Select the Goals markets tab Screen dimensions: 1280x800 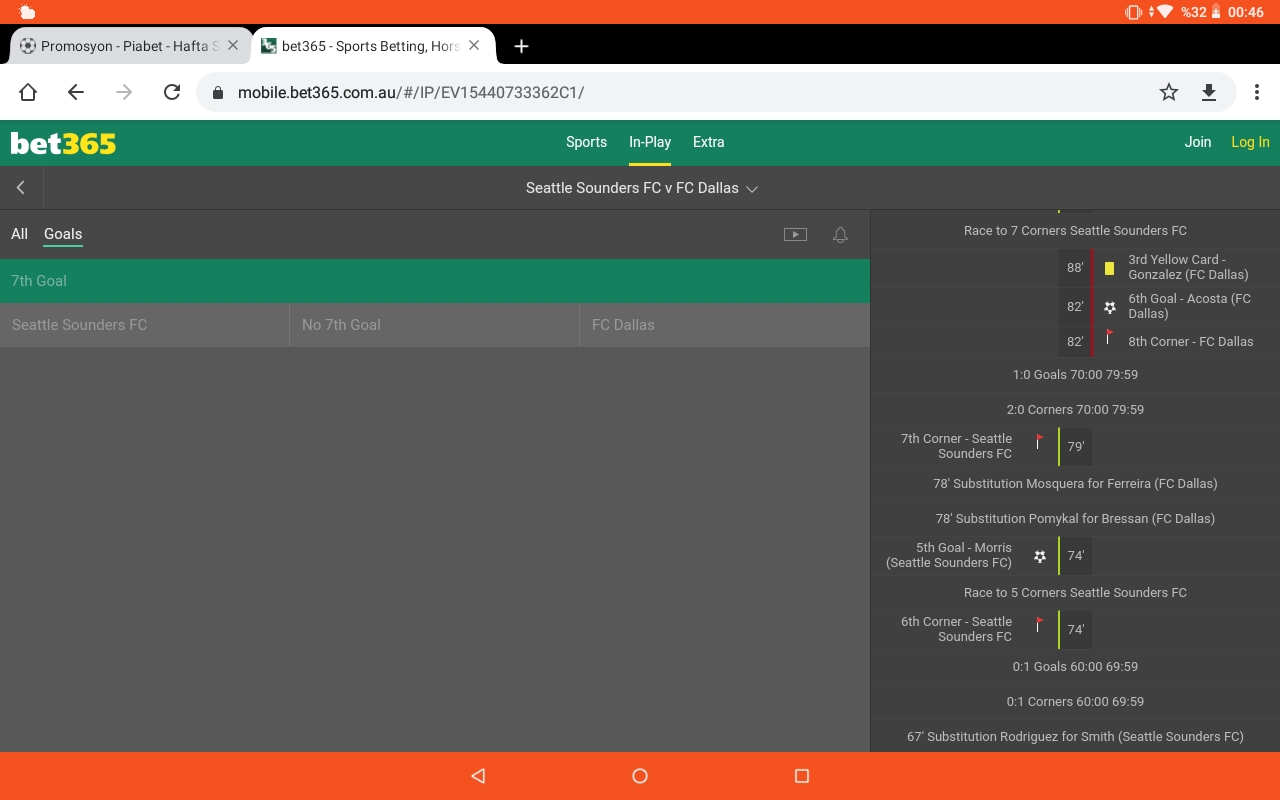click(63, 234)
